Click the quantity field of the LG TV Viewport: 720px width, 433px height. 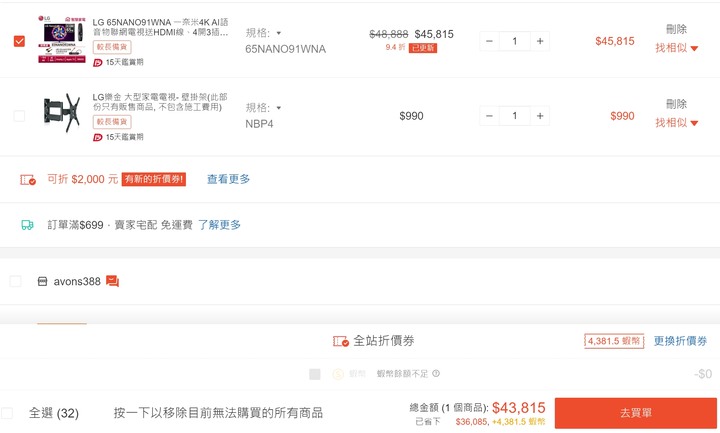tap(515, 41)
